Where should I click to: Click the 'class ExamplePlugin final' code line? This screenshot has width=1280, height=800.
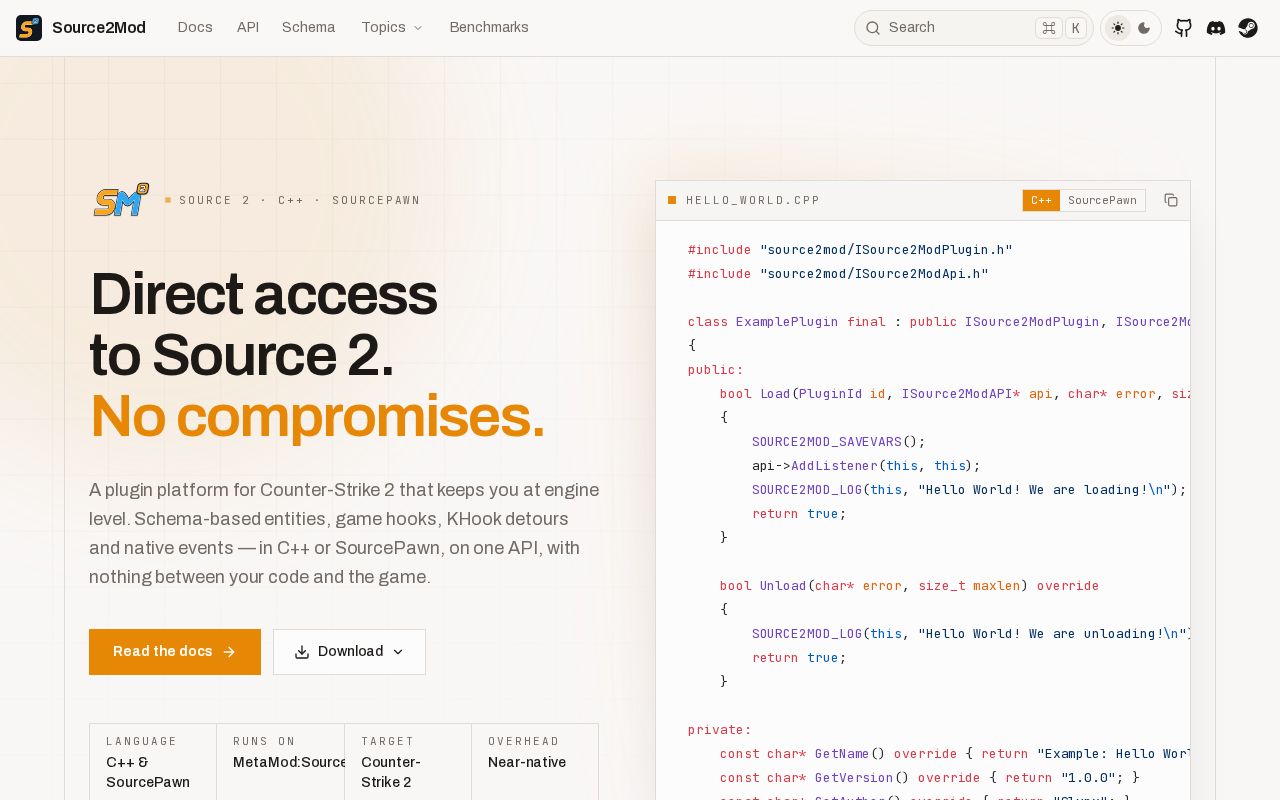[939, 322]
